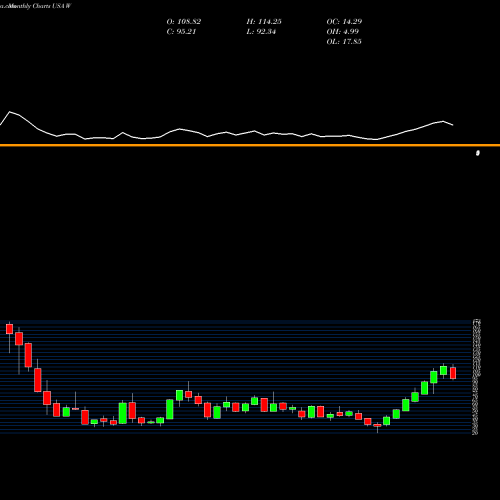Select the low price value L: 92.34
This screenshot has width=500, height=500.
261,32
